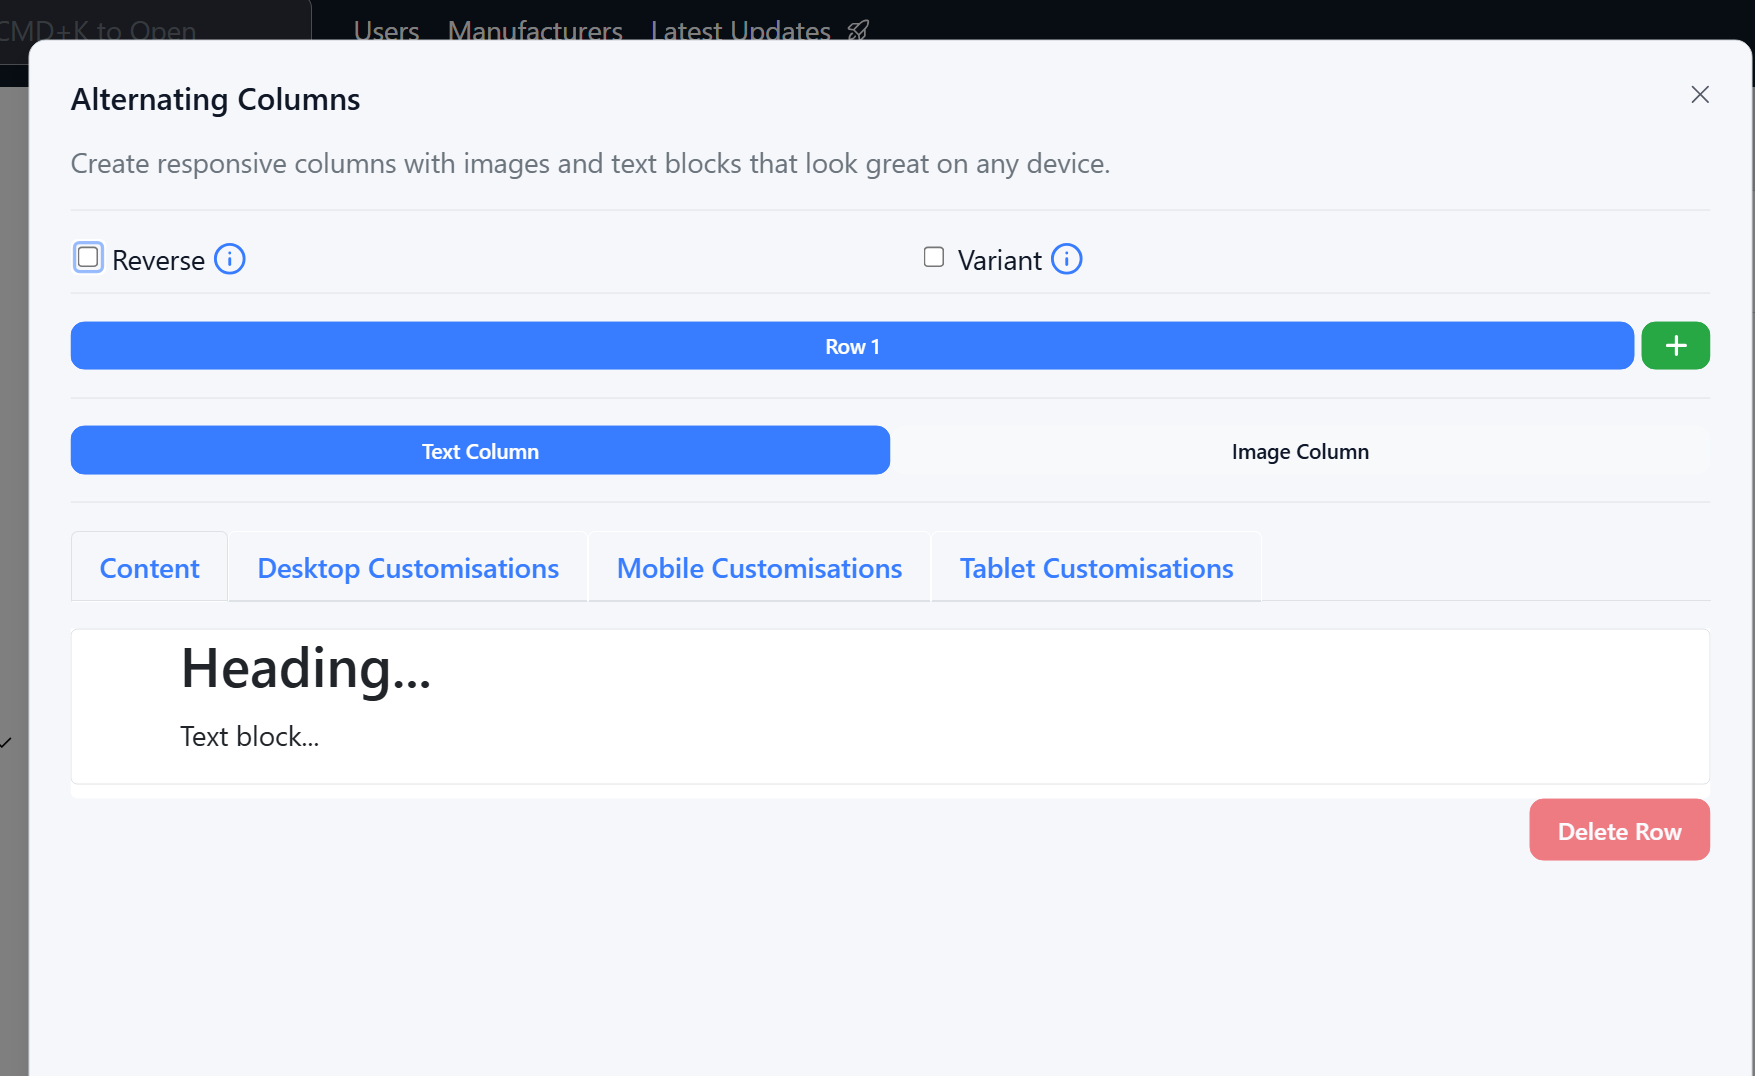
Task: Open the Tablet Customisations tab
Action: (x=1096, y=568)
